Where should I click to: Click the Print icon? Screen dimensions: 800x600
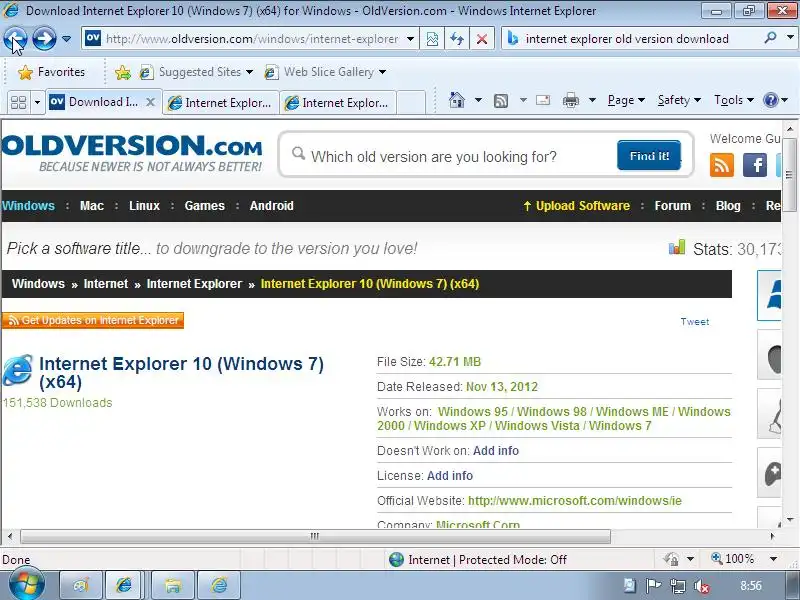[571, 101]
